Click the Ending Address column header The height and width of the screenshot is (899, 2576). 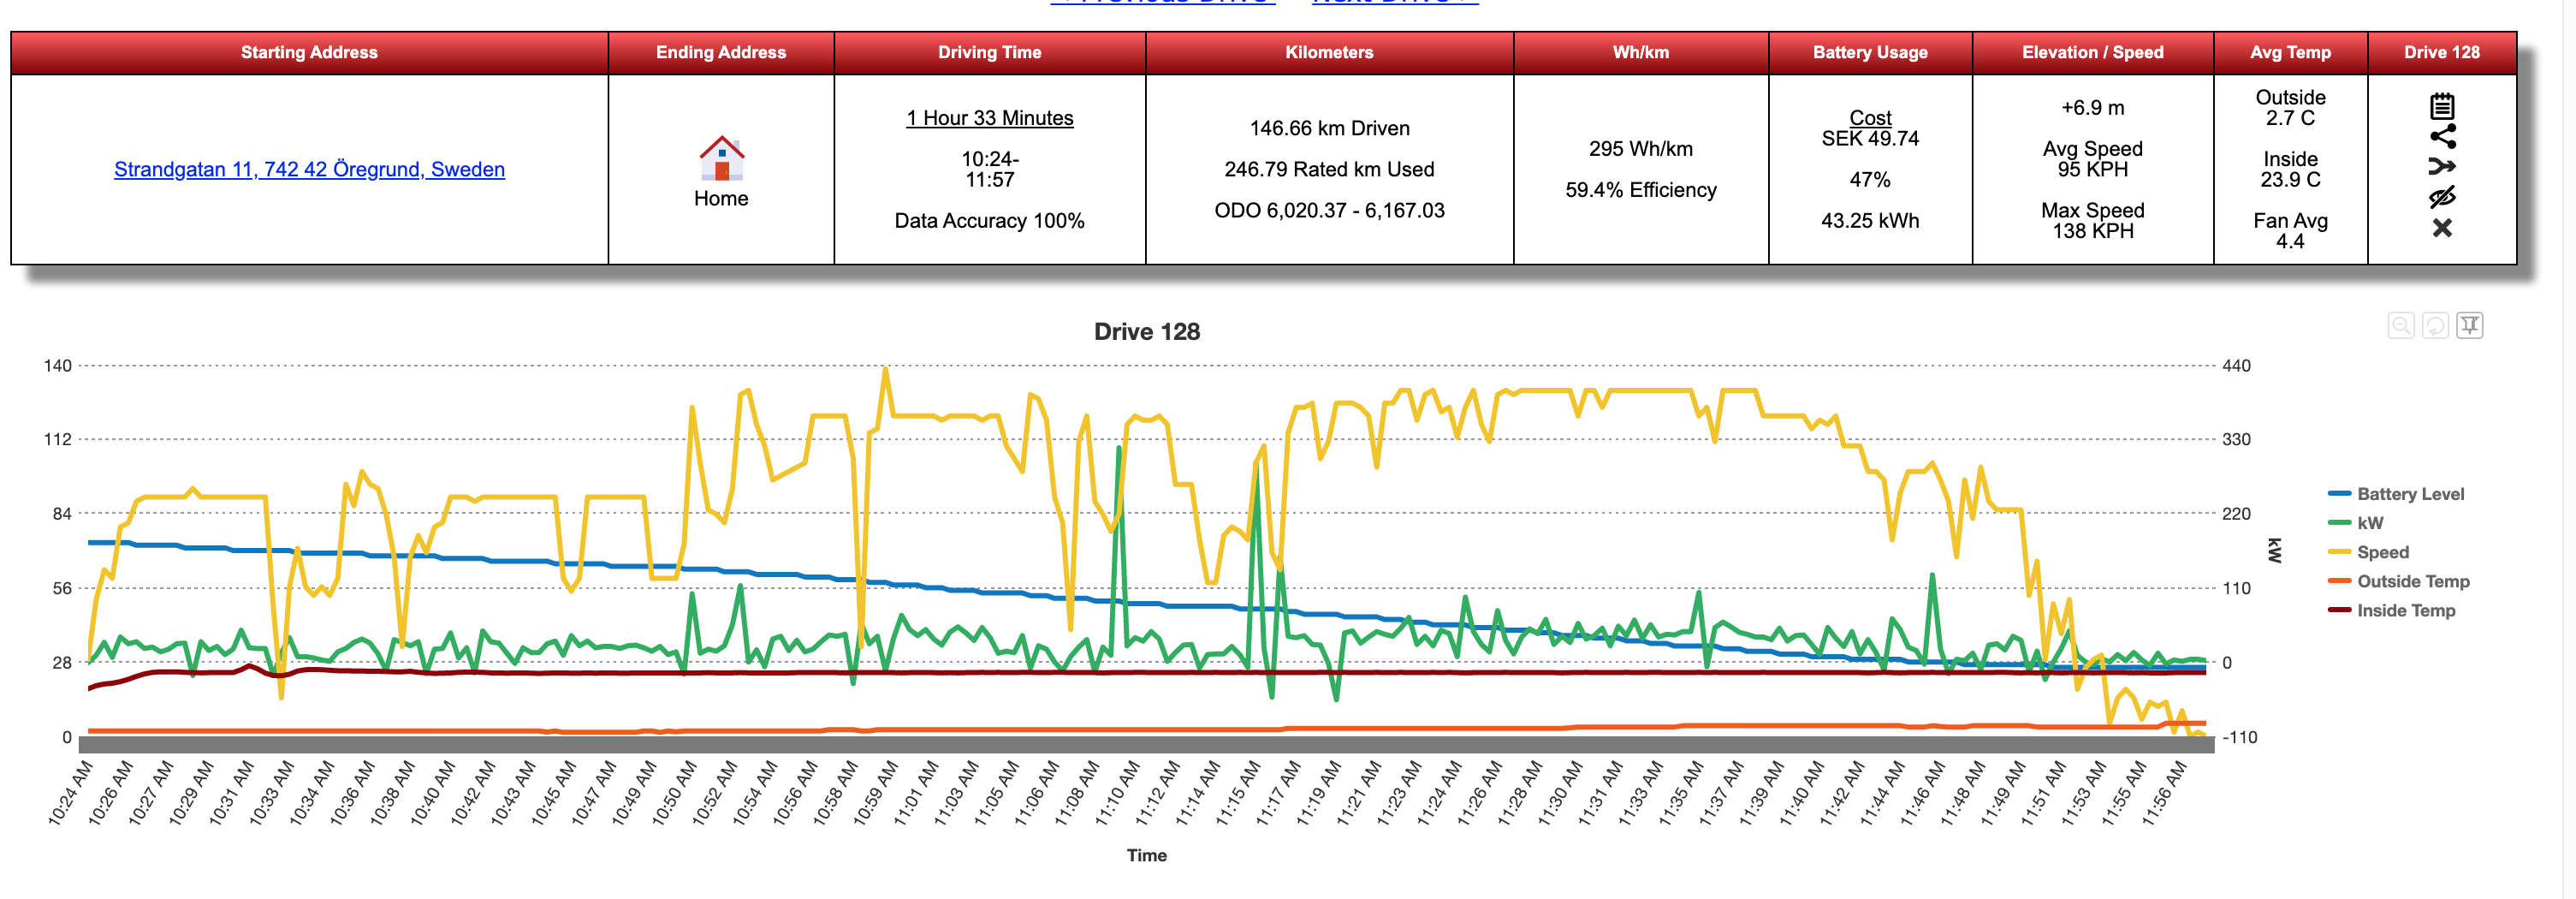tap(721, 53)
